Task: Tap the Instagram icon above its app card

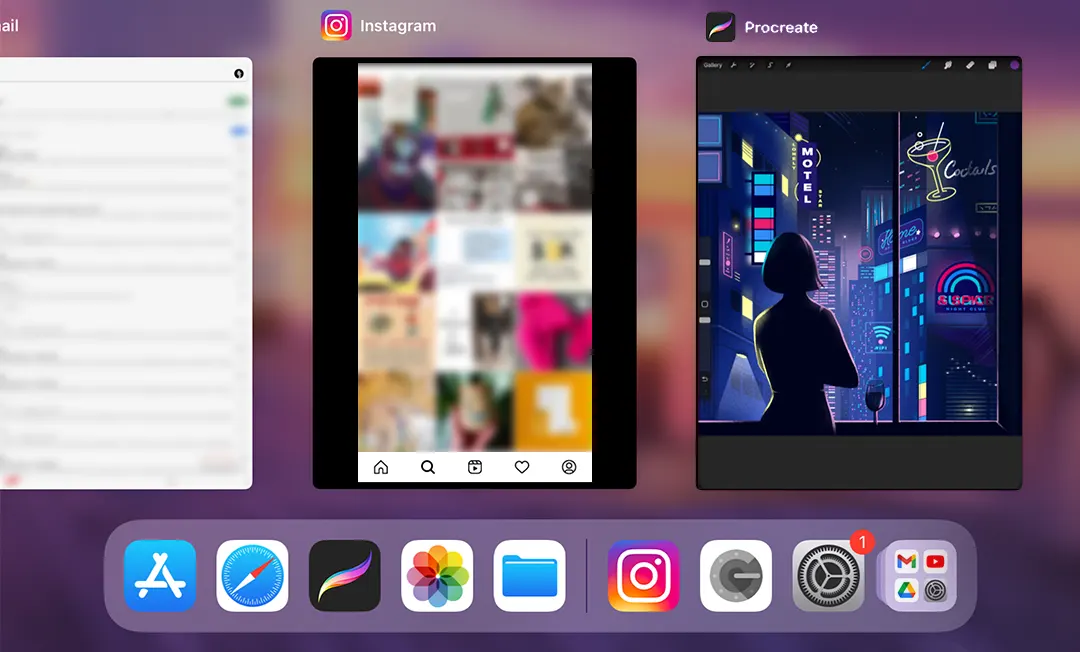Action: (x=336, y=25)
